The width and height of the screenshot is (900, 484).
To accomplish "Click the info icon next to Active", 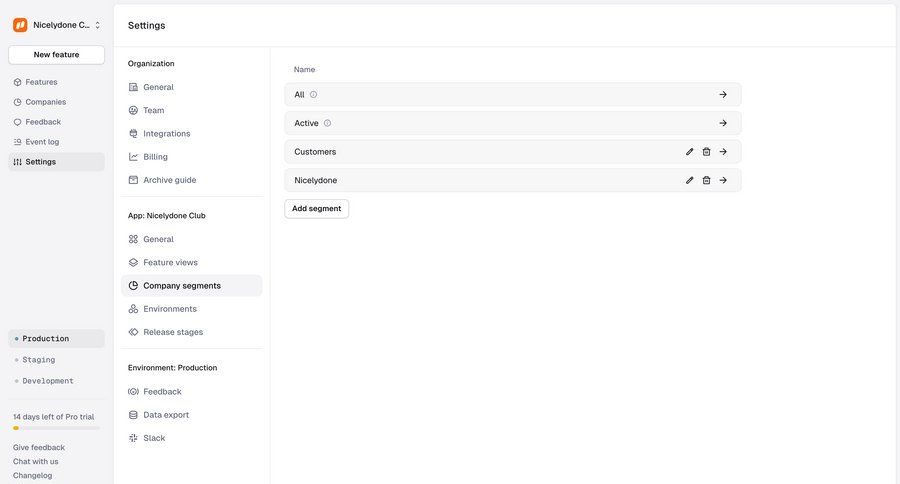I will 327,123.
